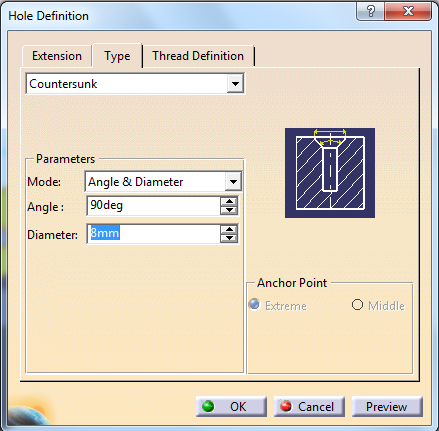Click the countersunk hole preview diagram
Image resolution: width=439 pixels, height=431 pixels.
tap(330, 173)
